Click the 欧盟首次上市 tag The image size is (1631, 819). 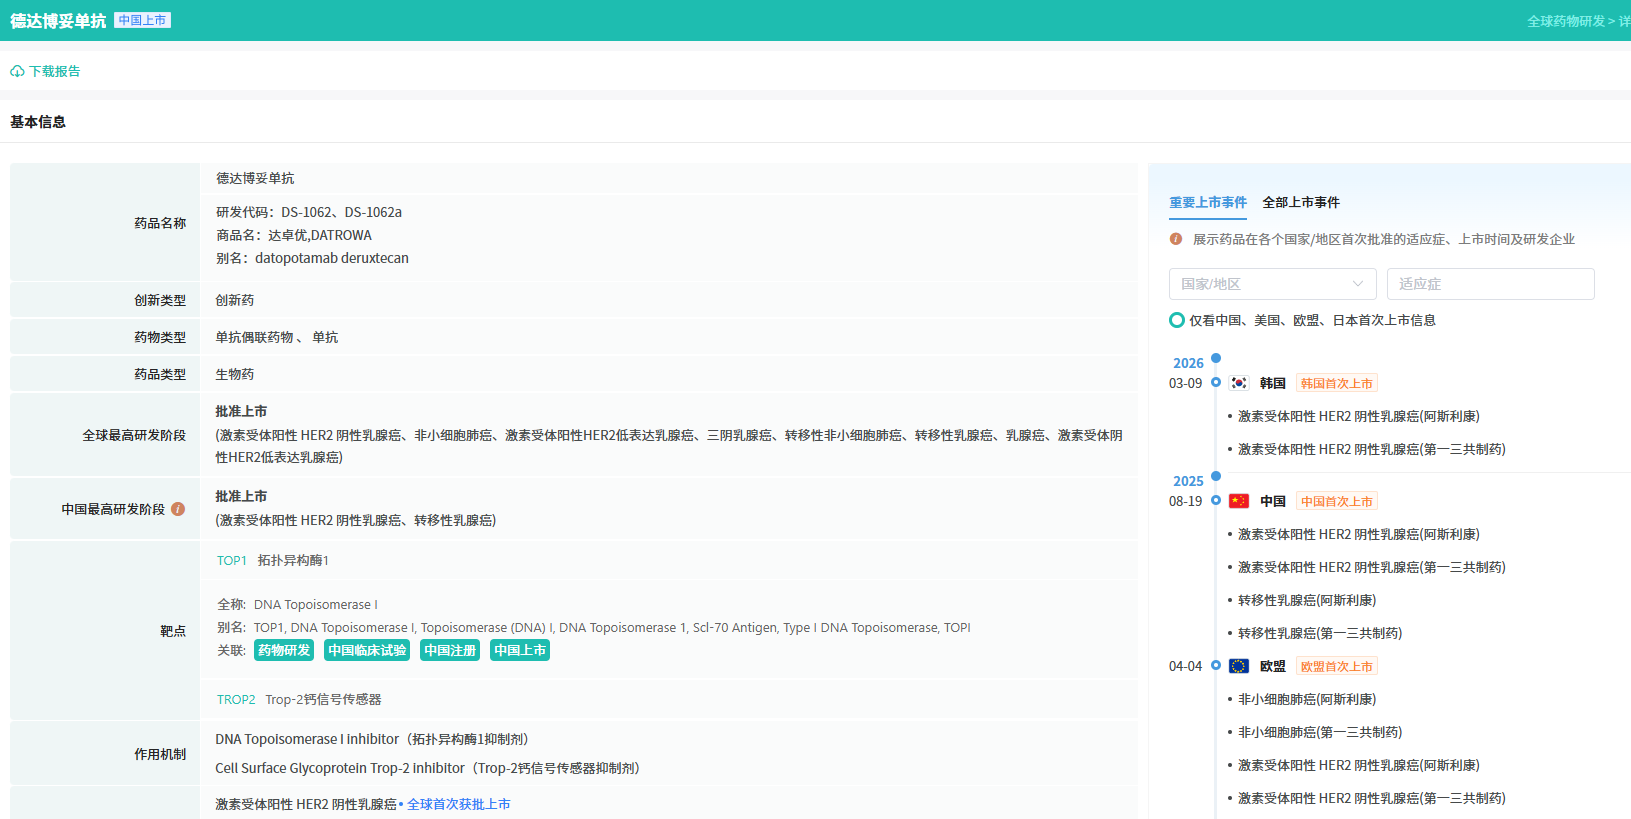click(1337, 666)
